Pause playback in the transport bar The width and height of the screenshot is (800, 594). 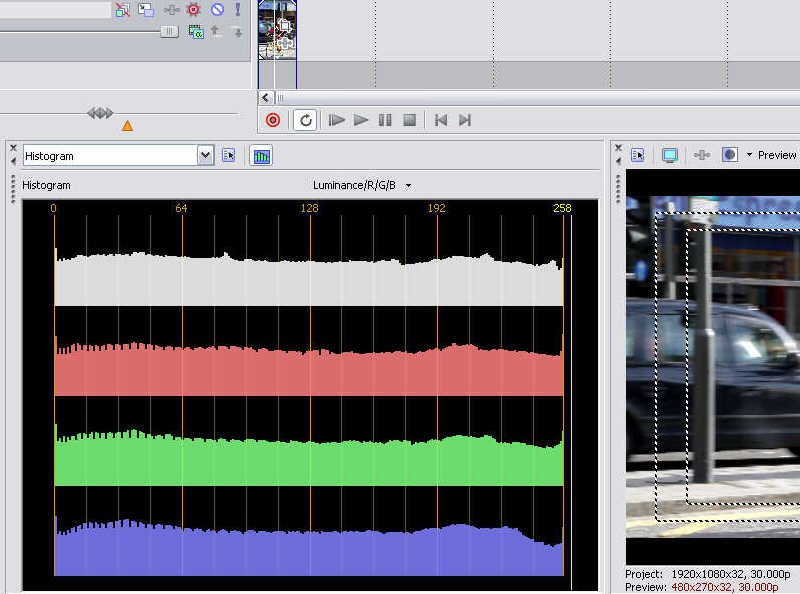coord(385,120)
